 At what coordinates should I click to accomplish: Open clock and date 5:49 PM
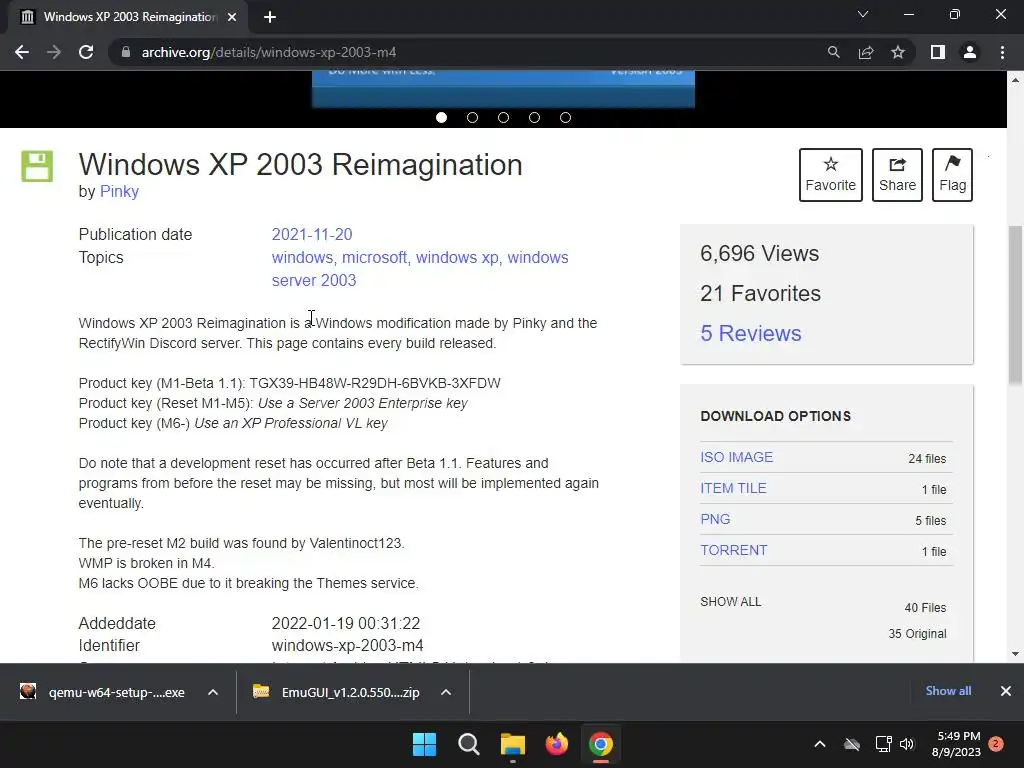(956, 744)
